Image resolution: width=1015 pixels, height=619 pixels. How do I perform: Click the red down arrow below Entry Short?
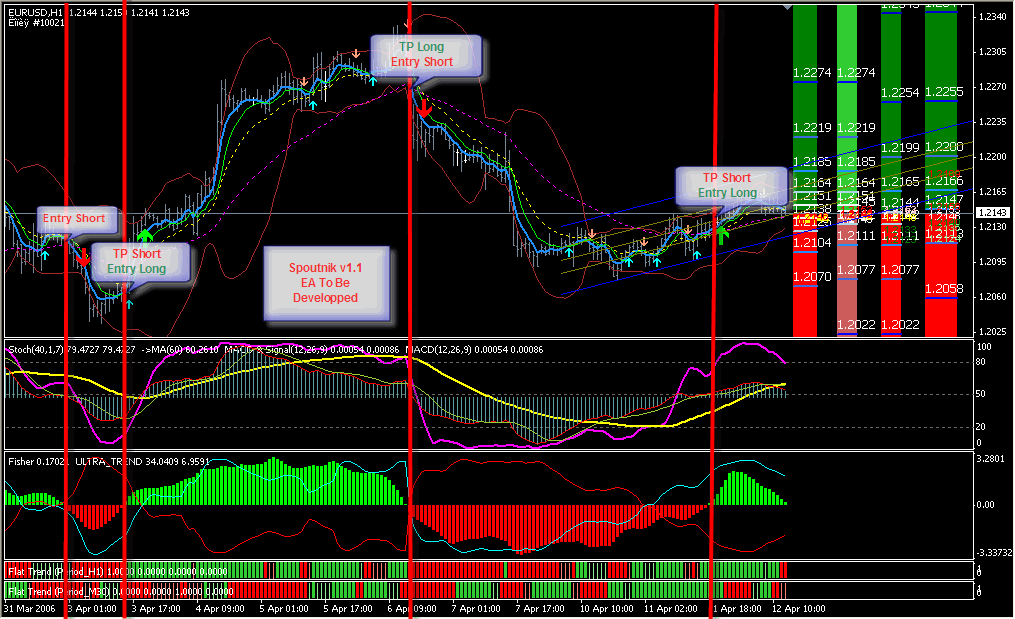pyautogui.click(x=83, y=257)
